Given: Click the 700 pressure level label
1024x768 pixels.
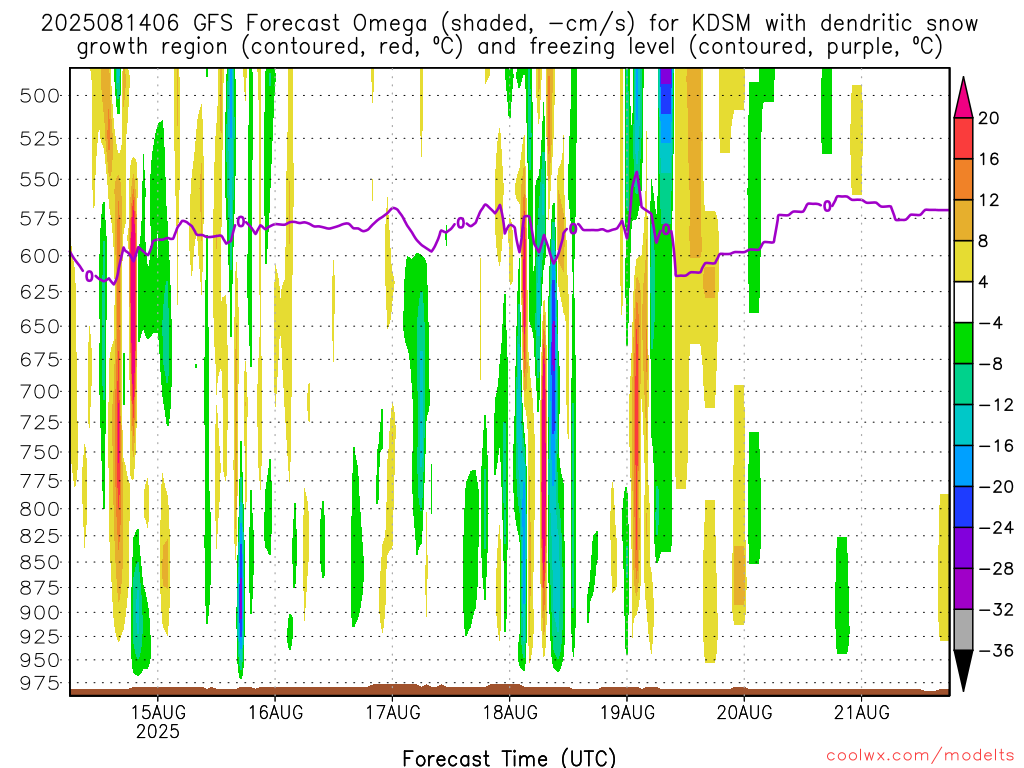Looking at the screenshot, I should [39, 392].
